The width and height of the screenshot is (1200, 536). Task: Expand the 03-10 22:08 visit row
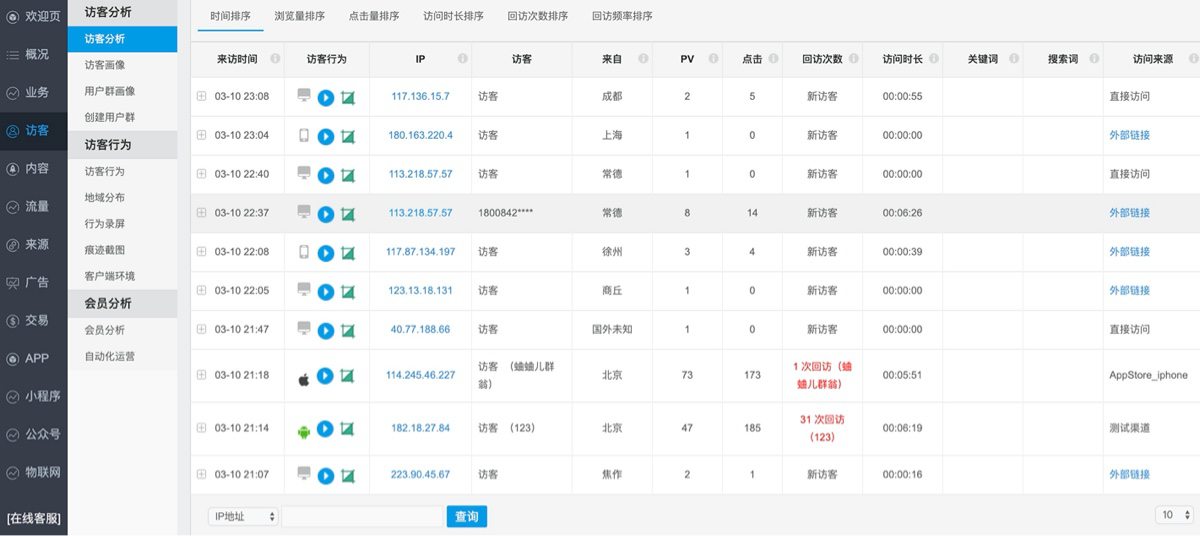tap(201, 252)
